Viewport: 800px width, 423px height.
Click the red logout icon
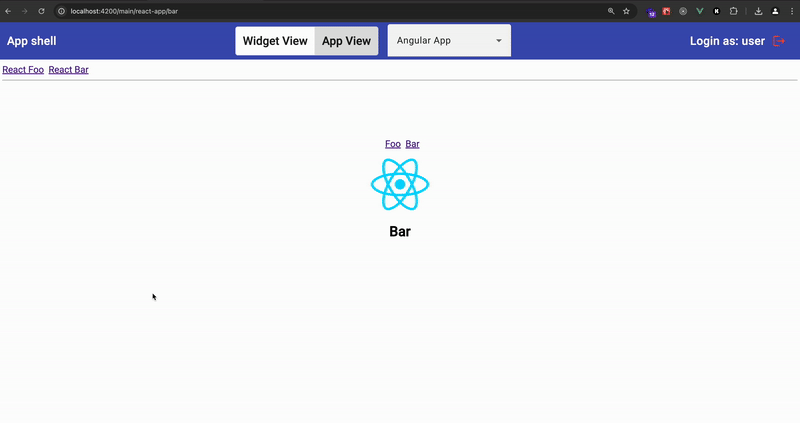779,41
